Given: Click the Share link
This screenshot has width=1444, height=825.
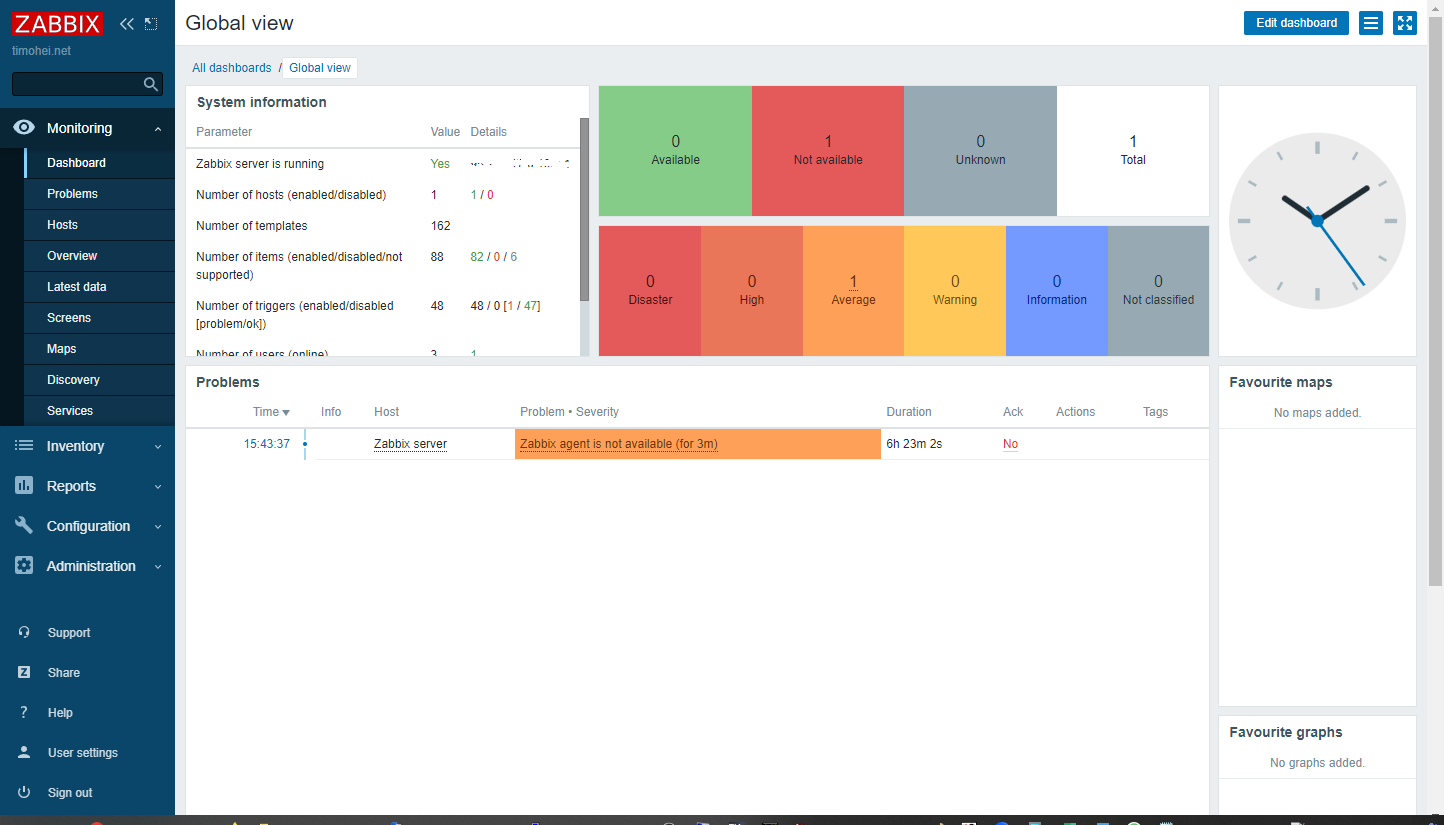Looking at the screenshot, I should point(64,673).
